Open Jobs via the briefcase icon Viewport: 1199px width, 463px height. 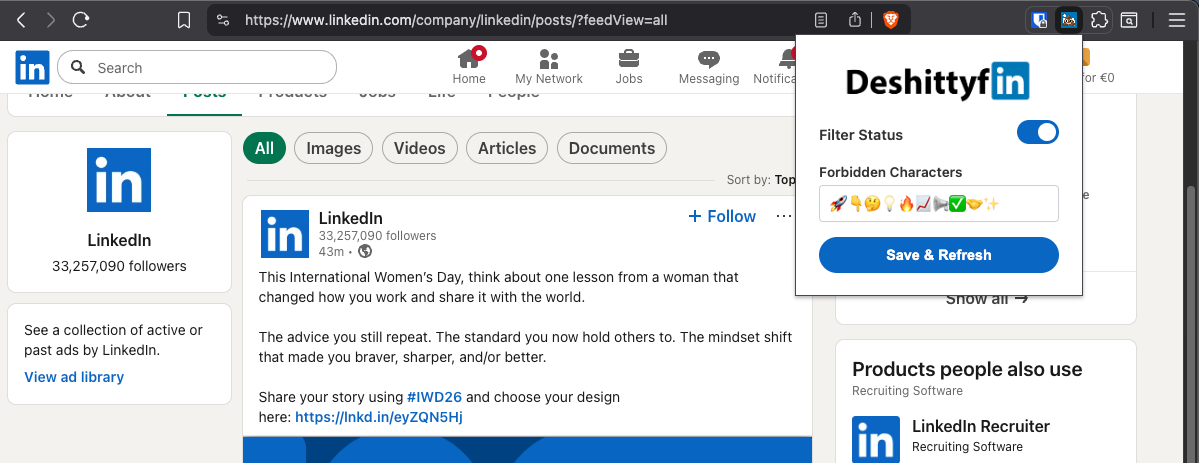coord(629,66)
